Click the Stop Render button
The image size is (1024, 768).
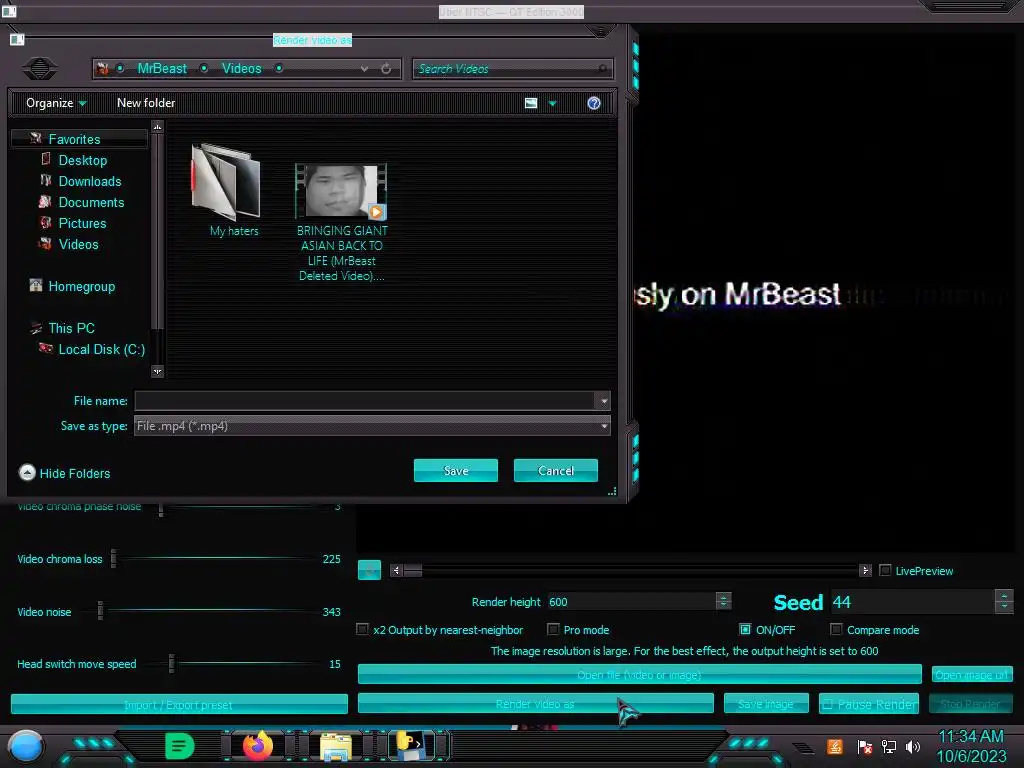tap(970, 703)
